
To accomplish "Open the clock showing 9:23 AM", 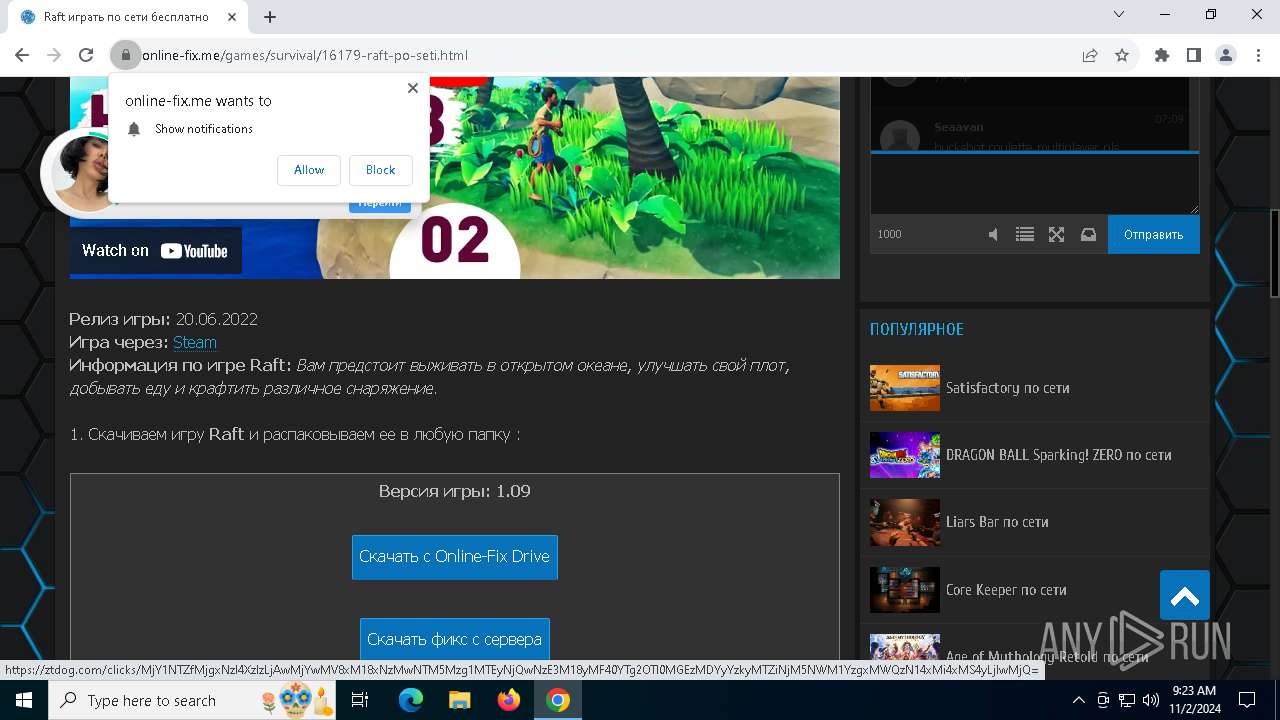I will coord(1193,700).
